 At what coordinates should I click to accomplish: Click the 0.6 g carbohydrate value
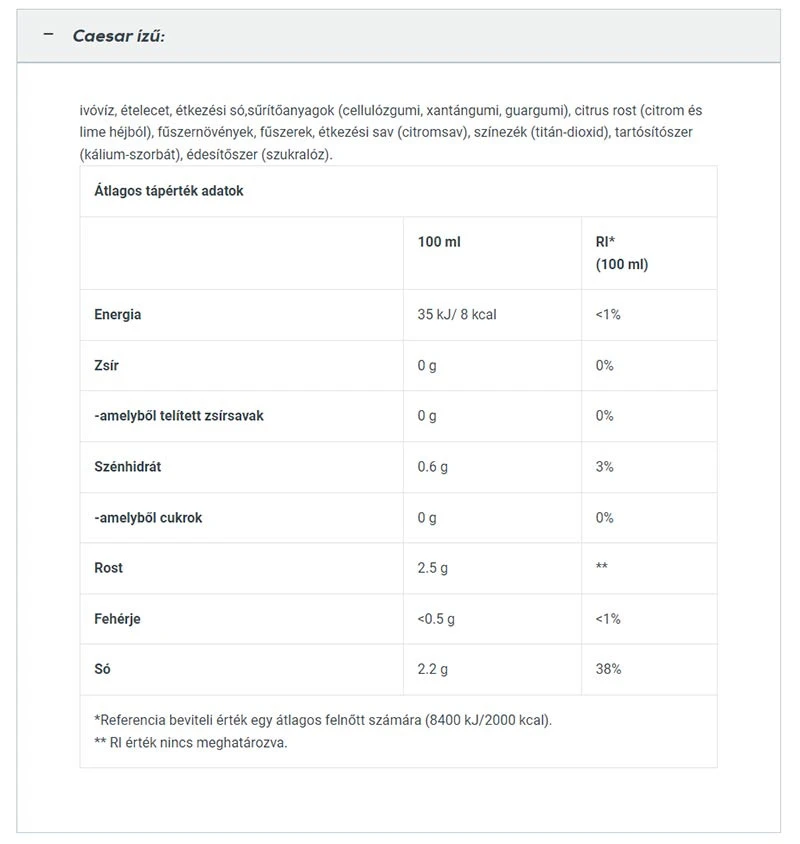[x=430, y=467]
